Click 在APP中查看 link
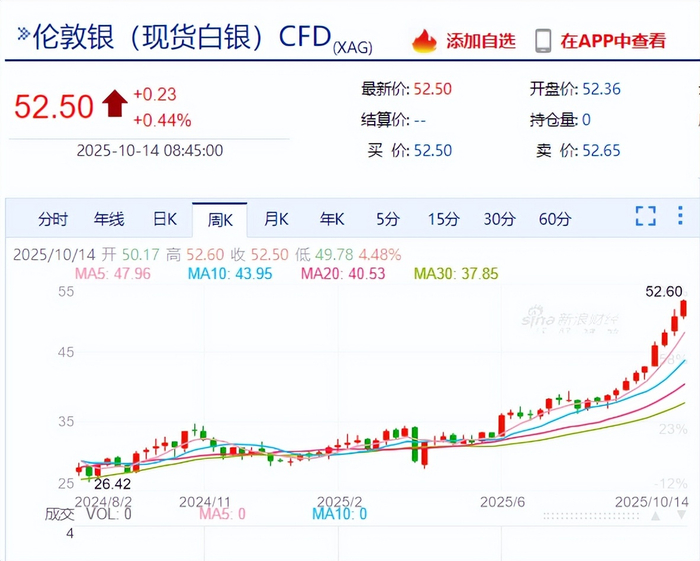 [x=613, y=41]
